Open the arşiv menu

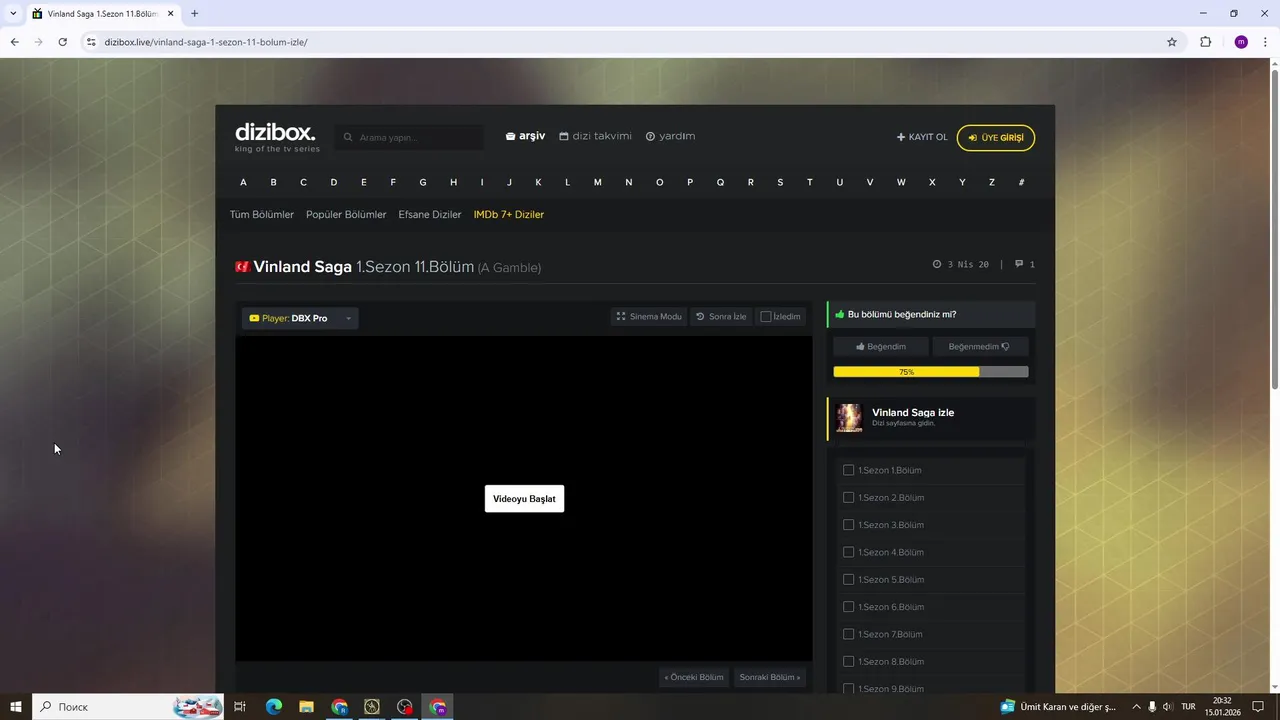525,136
